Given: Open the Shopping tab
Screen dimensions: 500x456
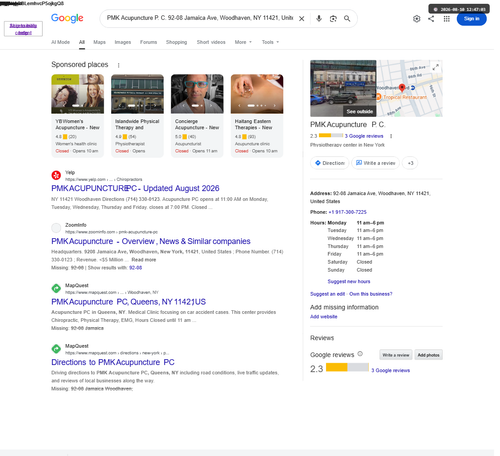Looking at the screenshot, I should point(176,42).
